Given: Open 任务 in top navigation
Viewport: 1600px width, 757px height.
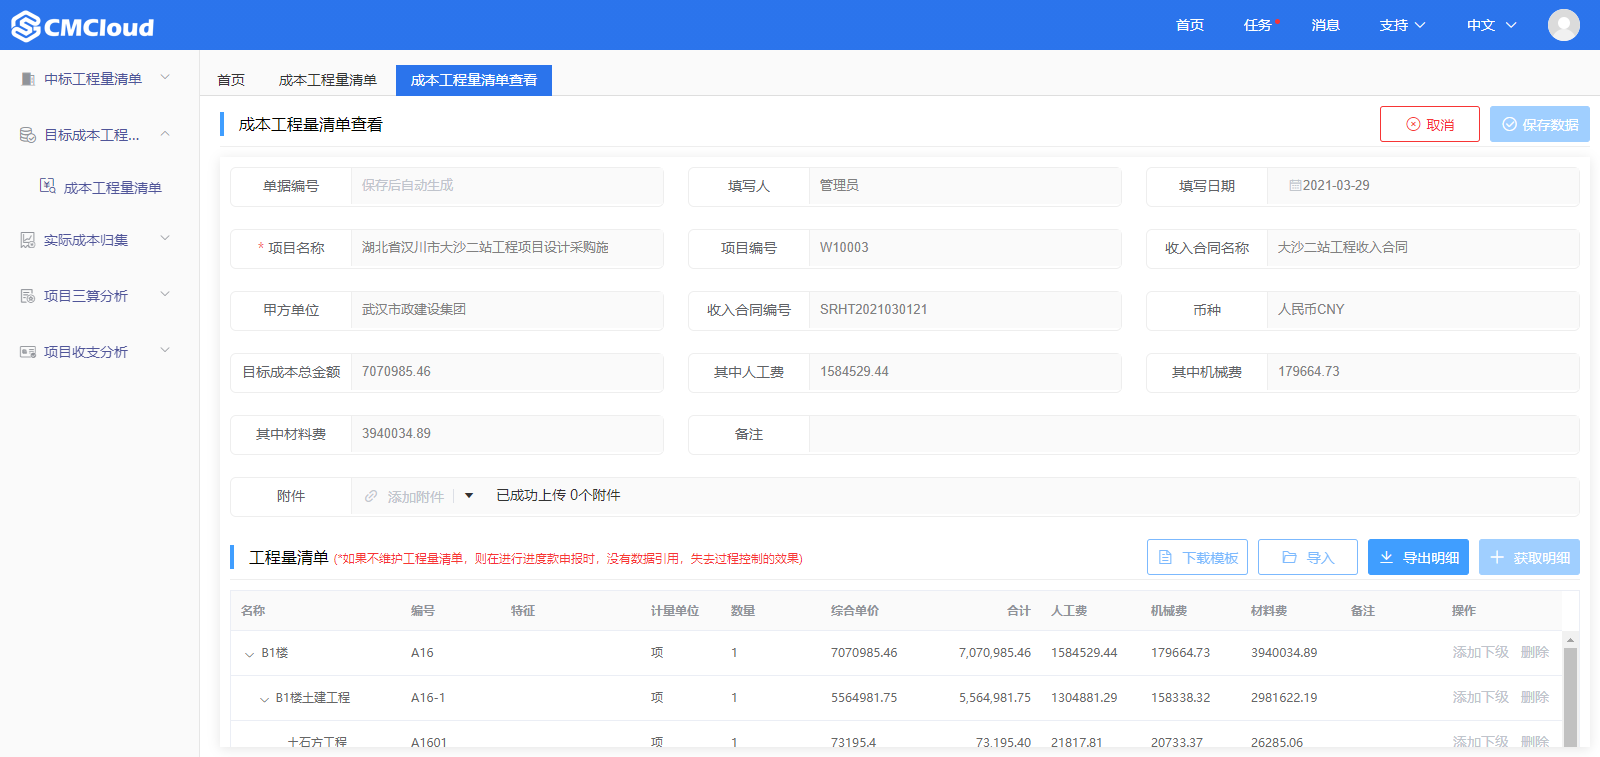Looking at the screenshot, I should 1258,25.
